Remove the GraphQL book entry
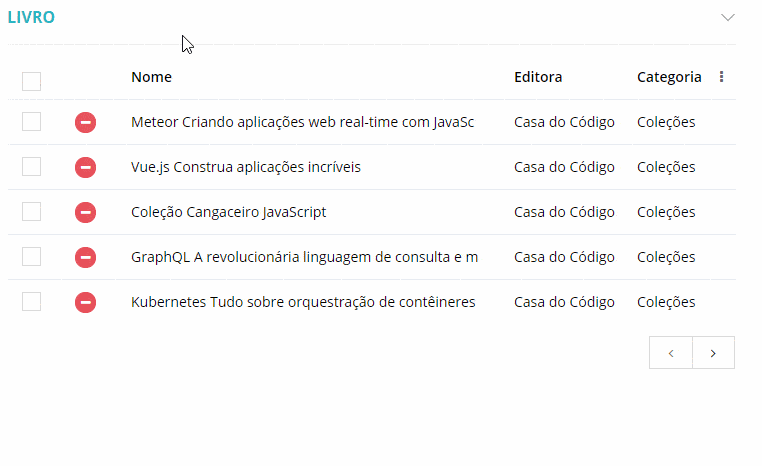The image size is (762, 466). pos(85,257)
